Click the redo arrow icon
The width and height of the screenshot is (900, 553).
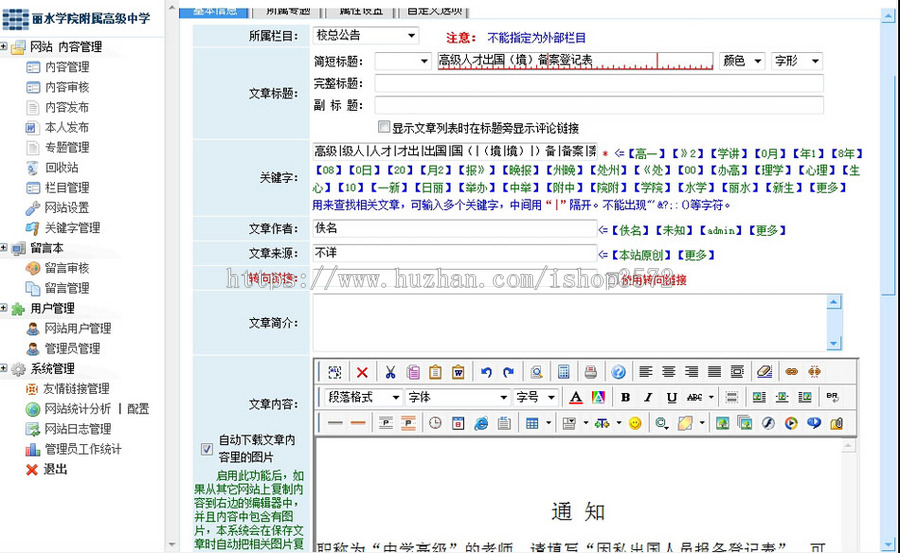(x=509, y=372)
